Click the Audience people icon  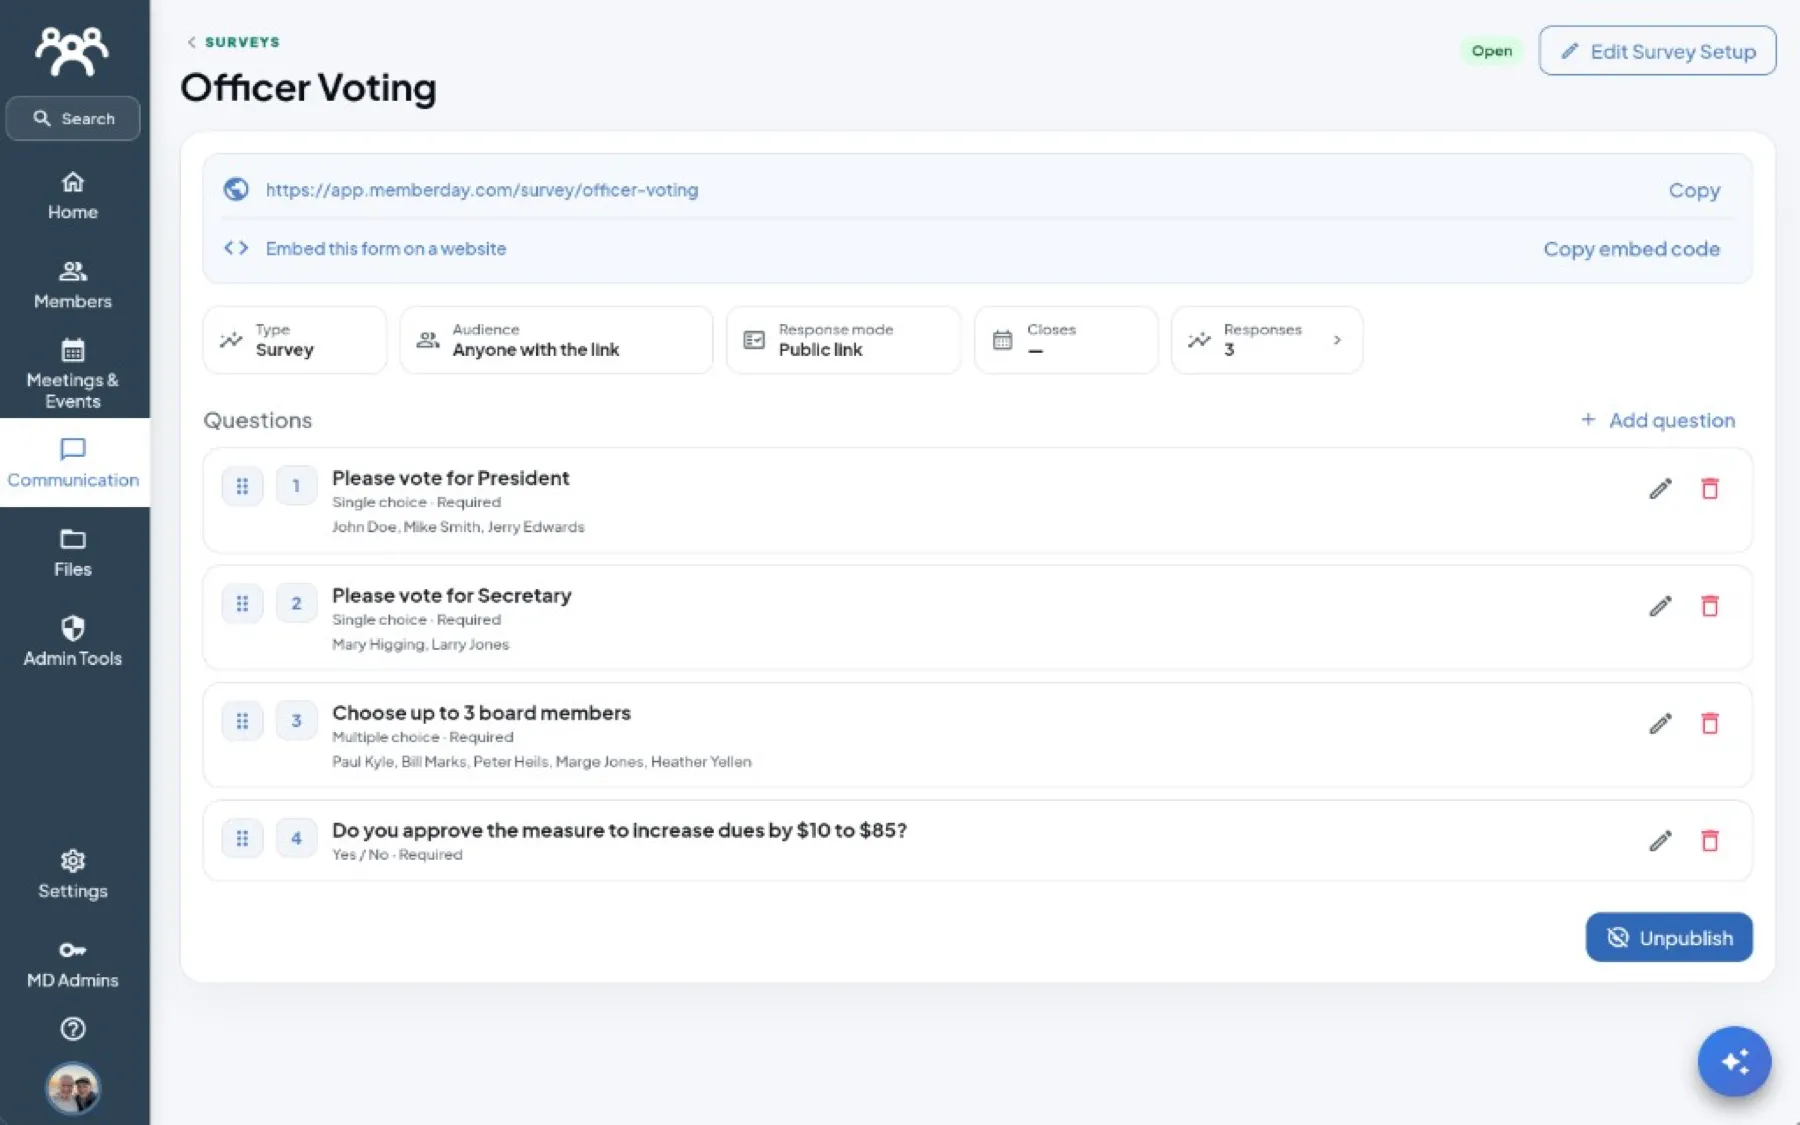tap(428, 340)
